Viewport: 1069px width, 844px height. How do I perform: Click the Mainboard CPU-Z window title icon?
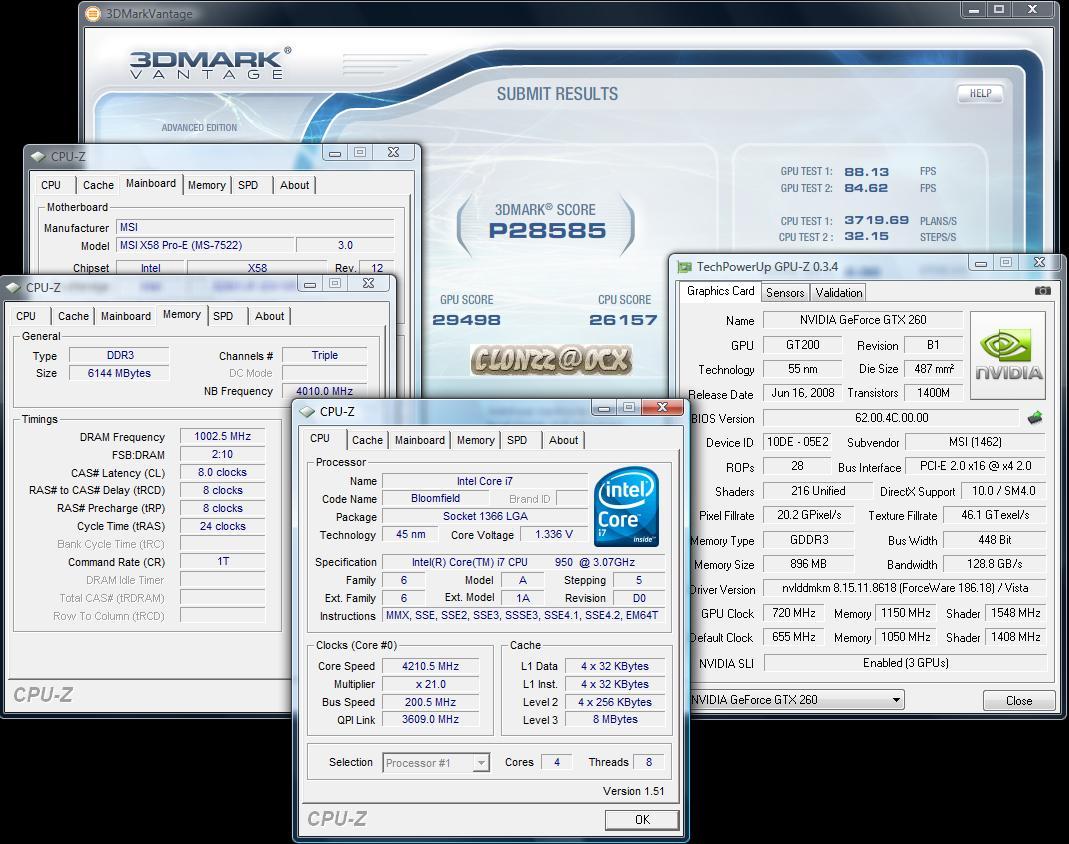[38, 156]
